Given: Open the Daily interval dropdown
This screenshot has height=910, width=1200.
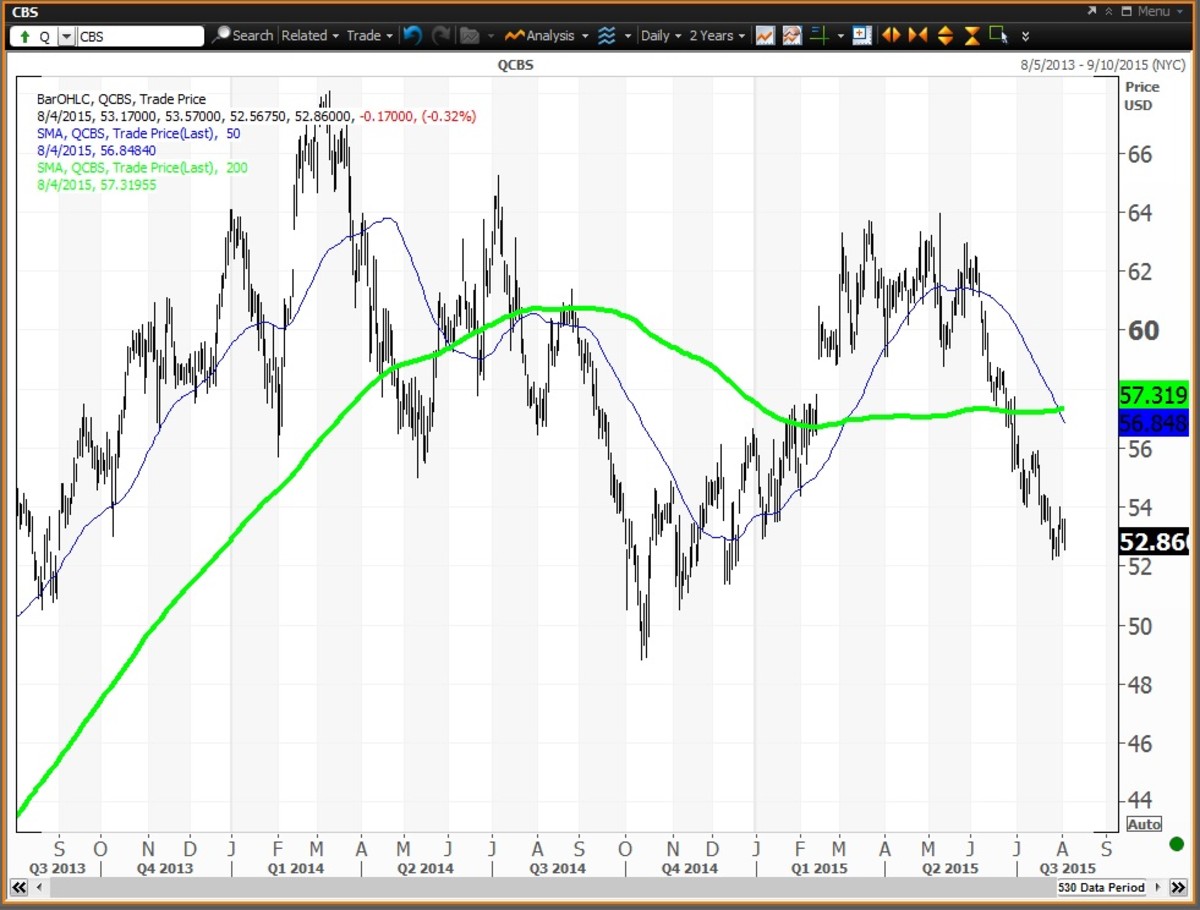Looking at the screenshot, I should coord(661,35).
